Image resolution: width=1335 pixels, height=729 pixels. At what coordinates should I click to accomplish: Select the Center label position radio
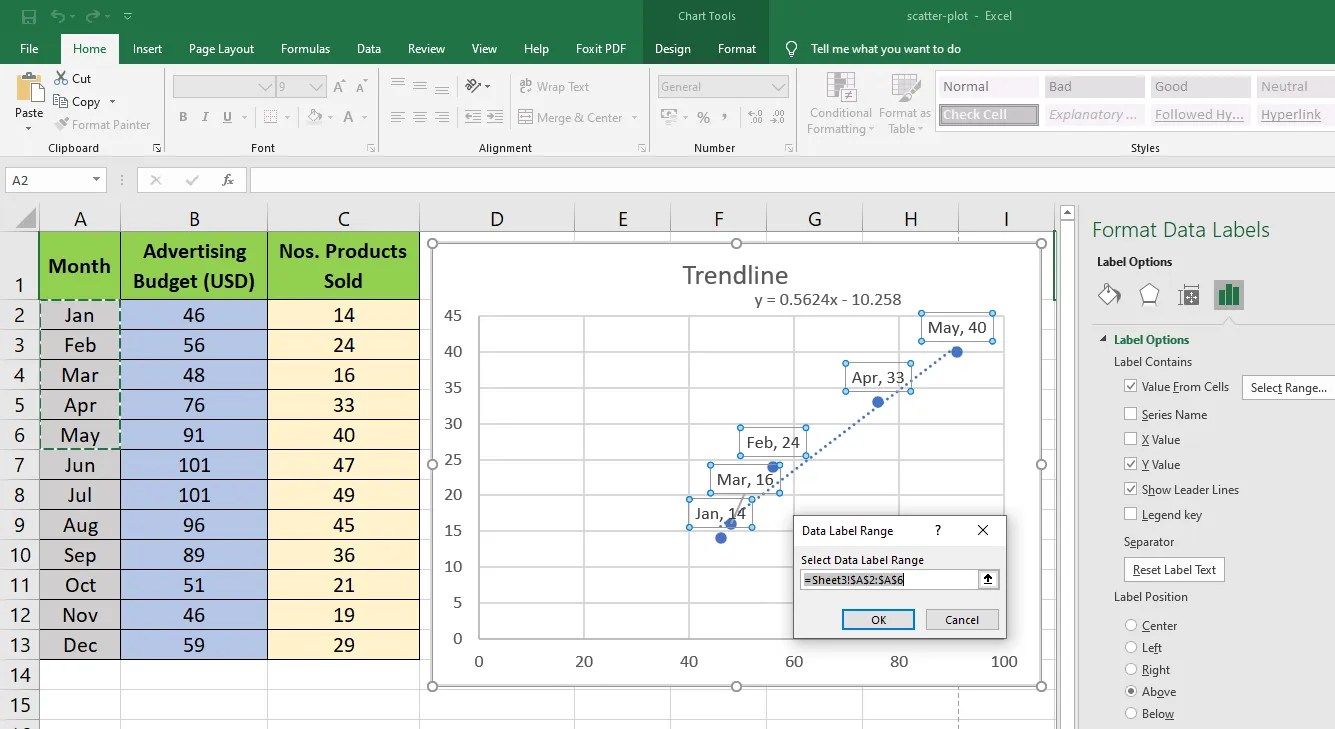coord(1131,626)
